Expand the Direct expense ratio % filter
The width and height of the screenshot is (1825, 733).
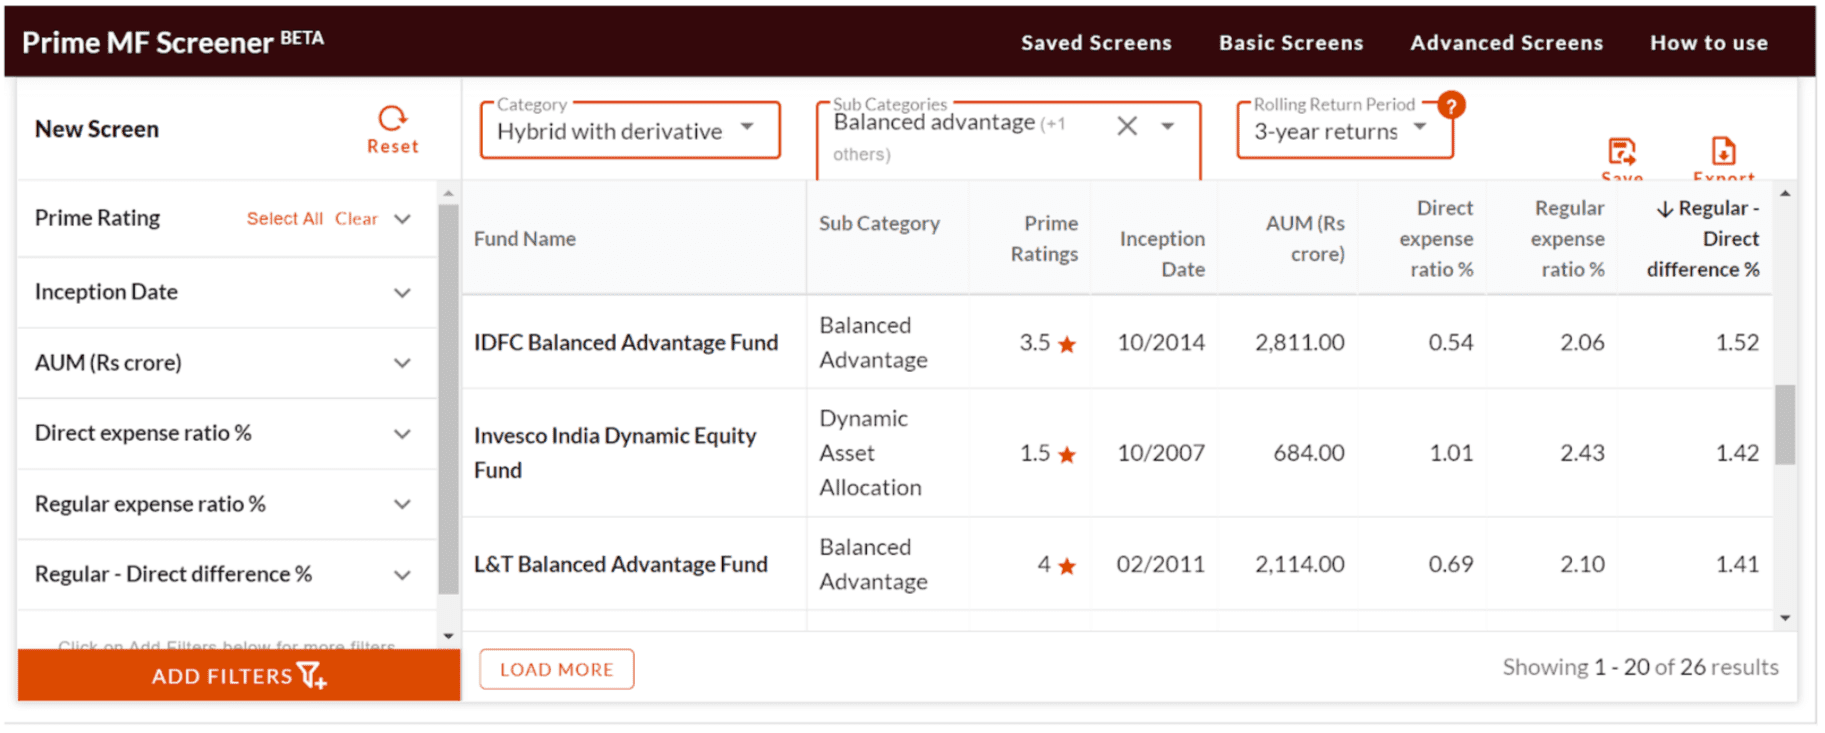point(402,434)
